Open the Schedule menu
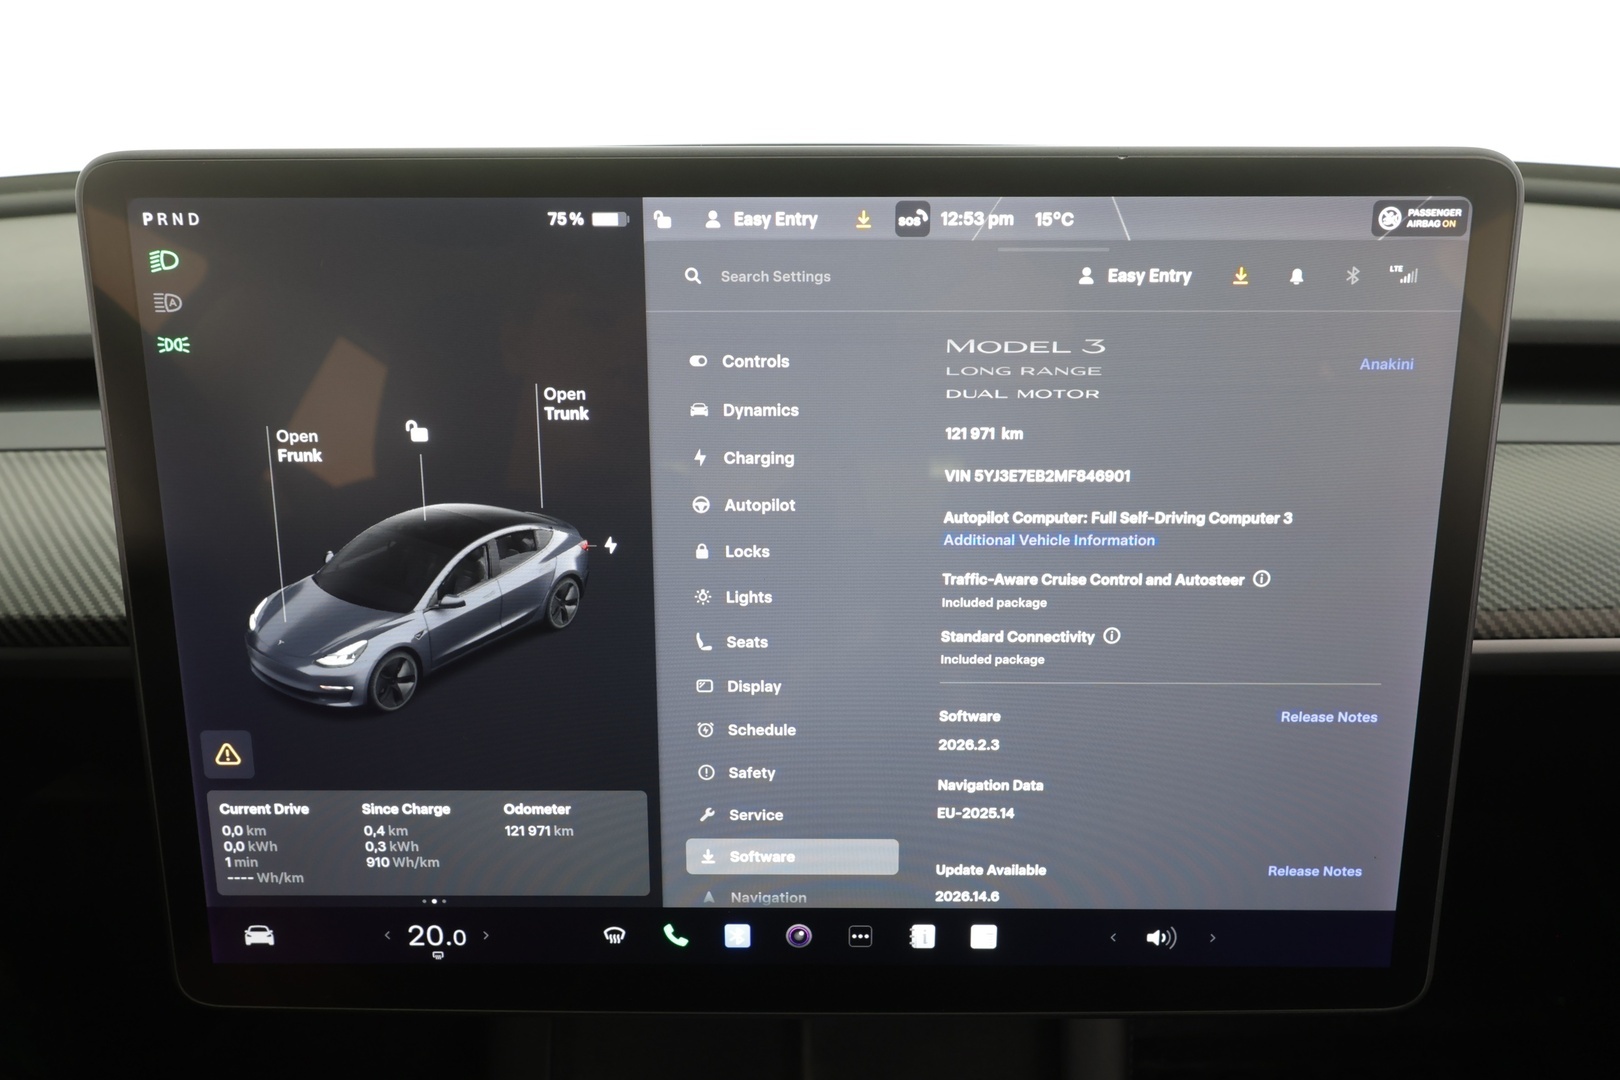The width and height of the screenshot is (1620, 1080). 747,730
